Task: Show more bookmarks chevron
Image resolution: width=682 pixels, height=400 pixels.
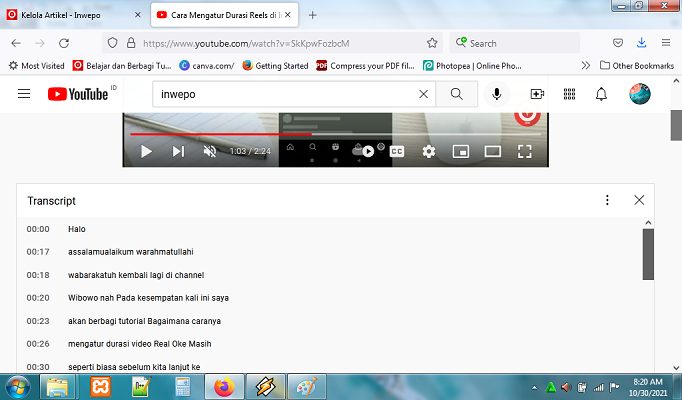Action: 585,66
